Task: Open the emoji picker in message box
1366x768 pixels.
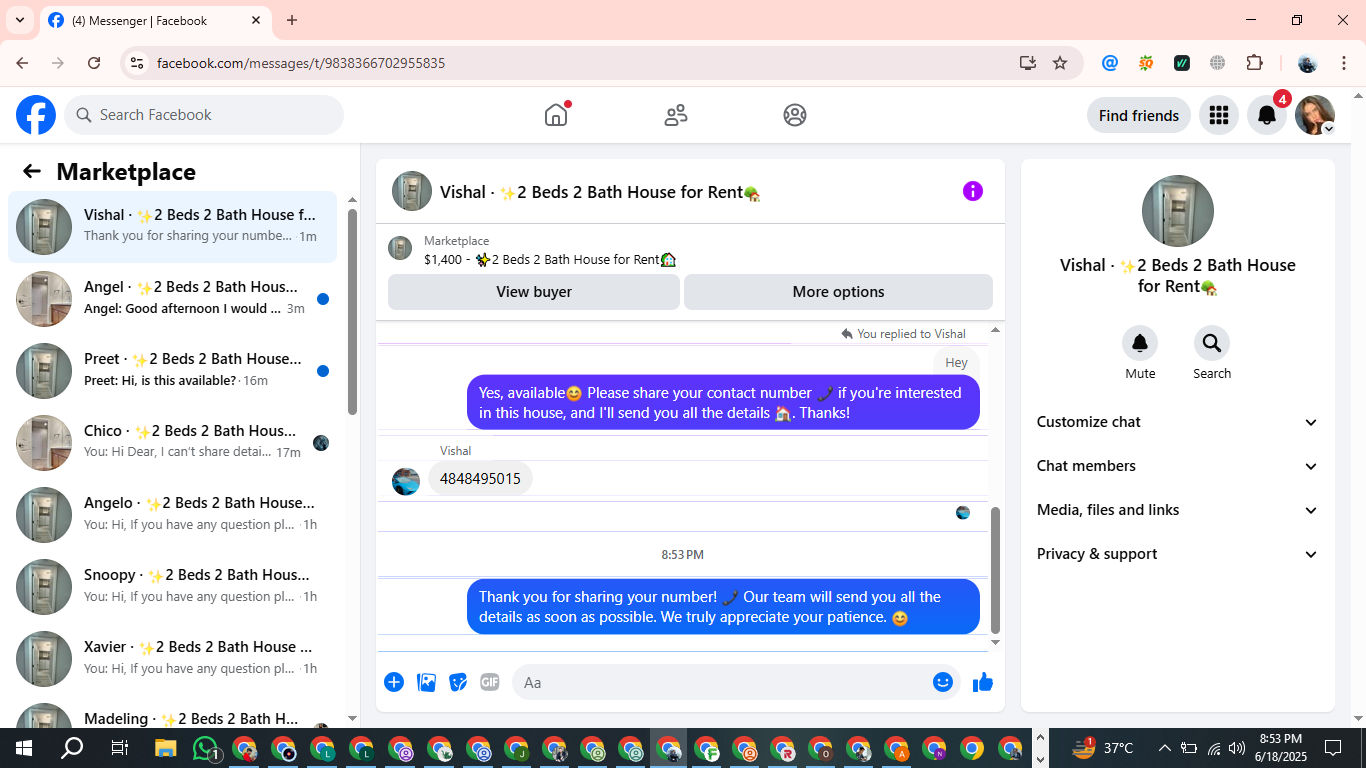Action: click(943, 682)
